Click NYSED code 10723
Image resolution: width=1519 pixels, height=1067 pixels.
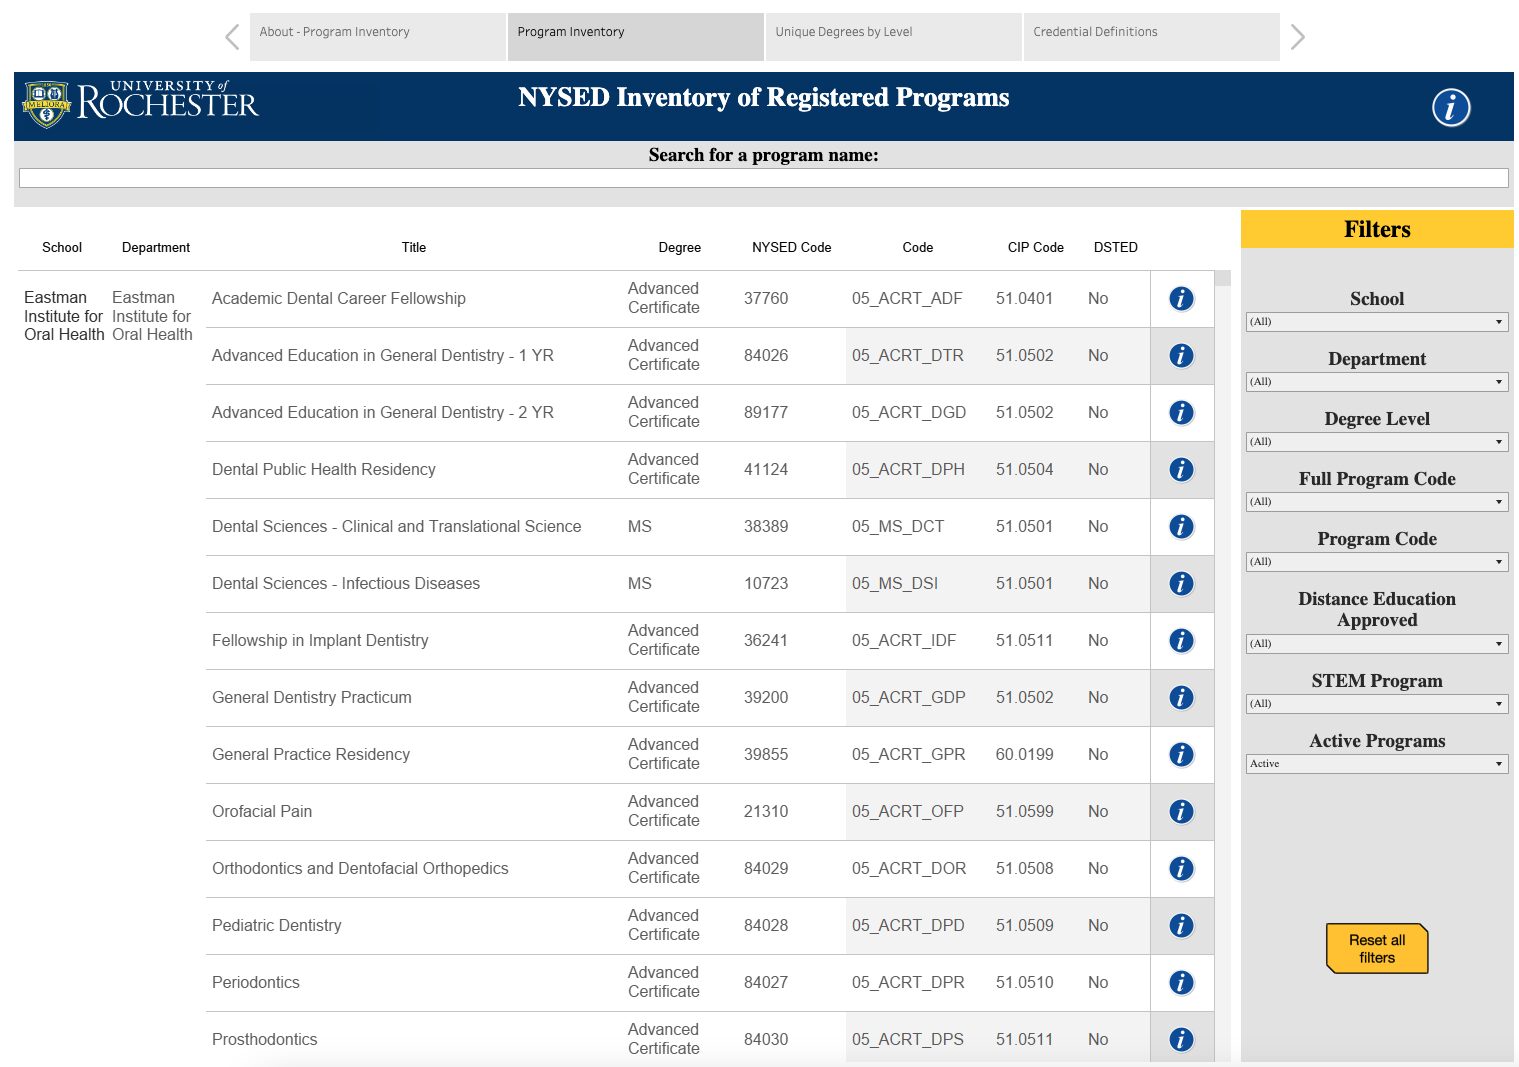tap(766, 583)
